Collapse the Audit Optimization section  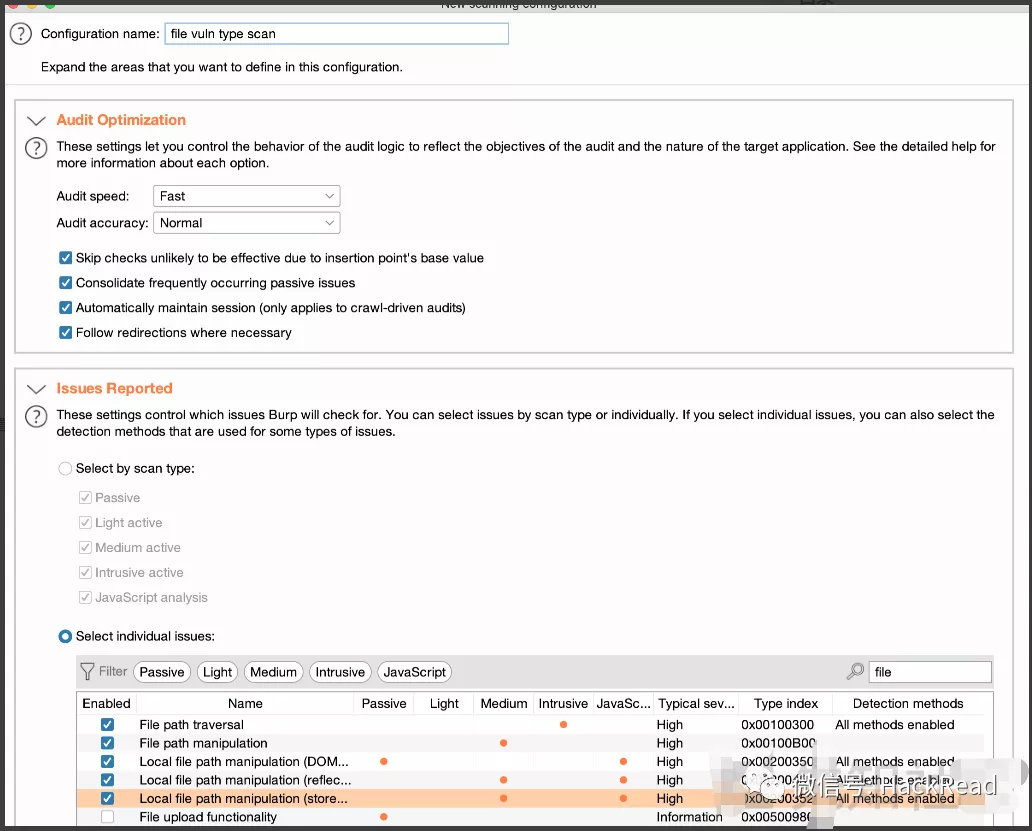(x=36, y=120)
